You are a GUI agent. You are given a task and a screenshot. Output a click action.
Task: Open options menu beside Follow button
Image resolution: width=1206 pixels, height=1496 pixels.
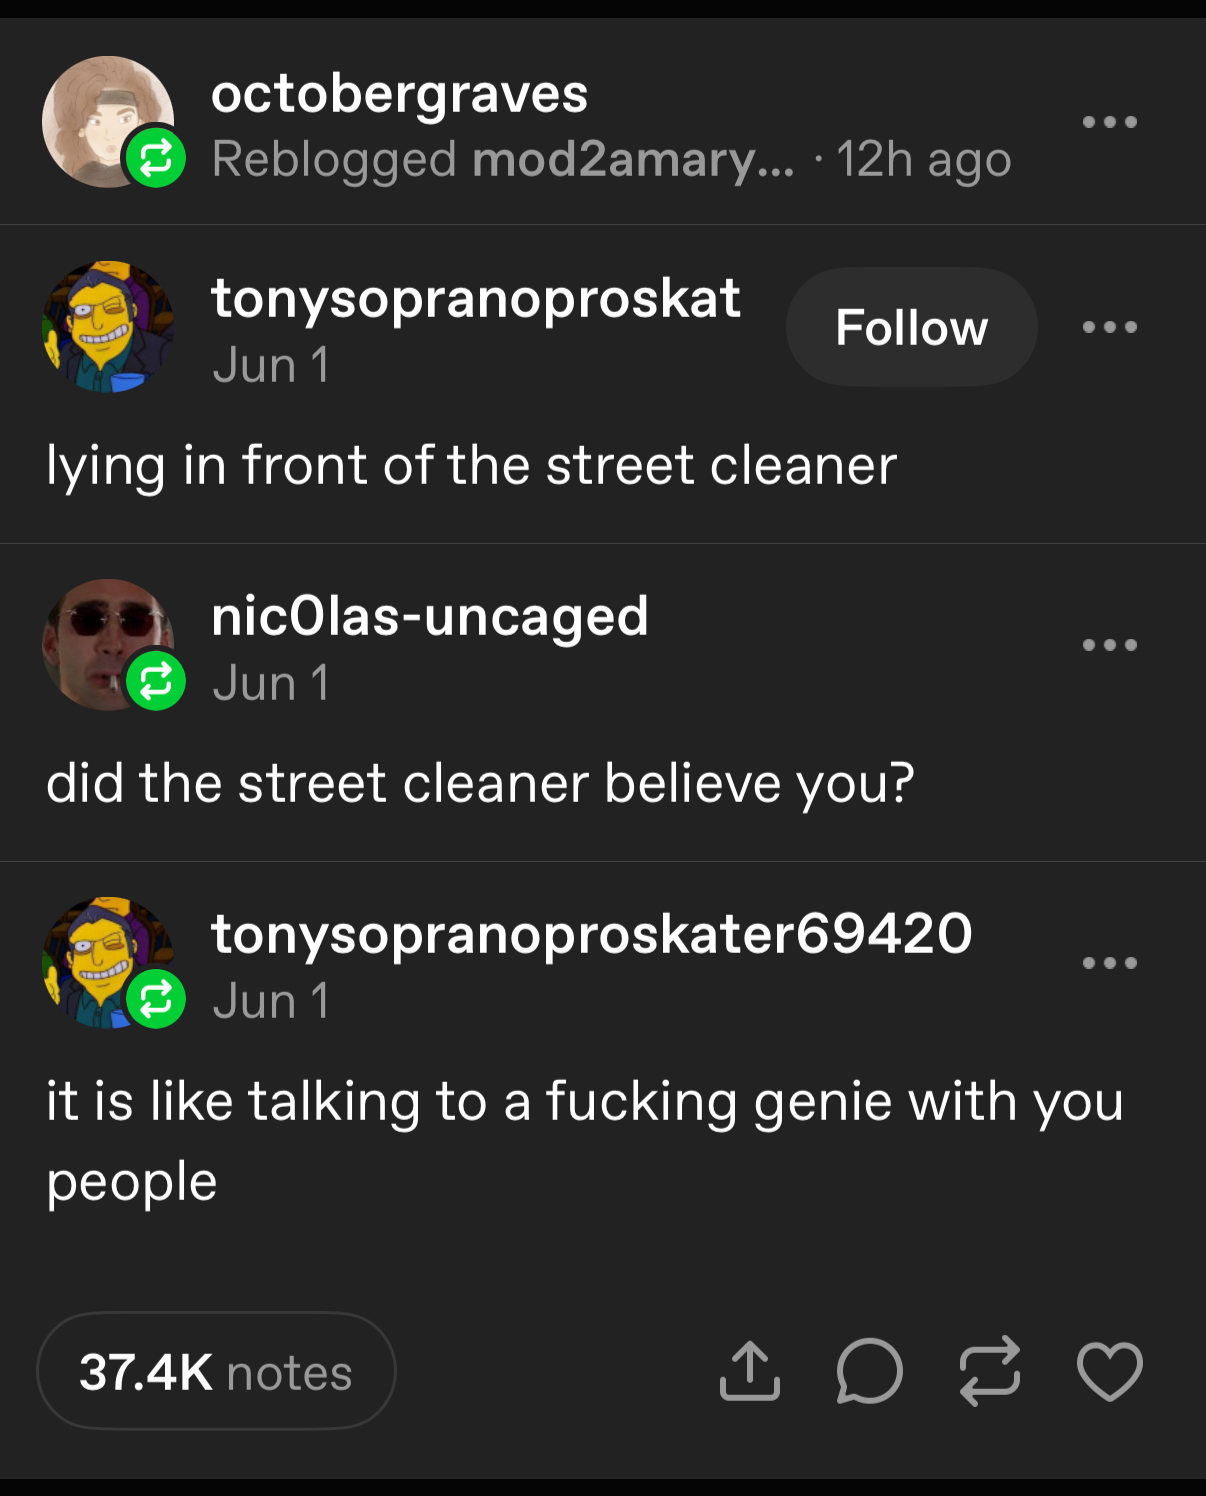click(x=1109, y=327)
